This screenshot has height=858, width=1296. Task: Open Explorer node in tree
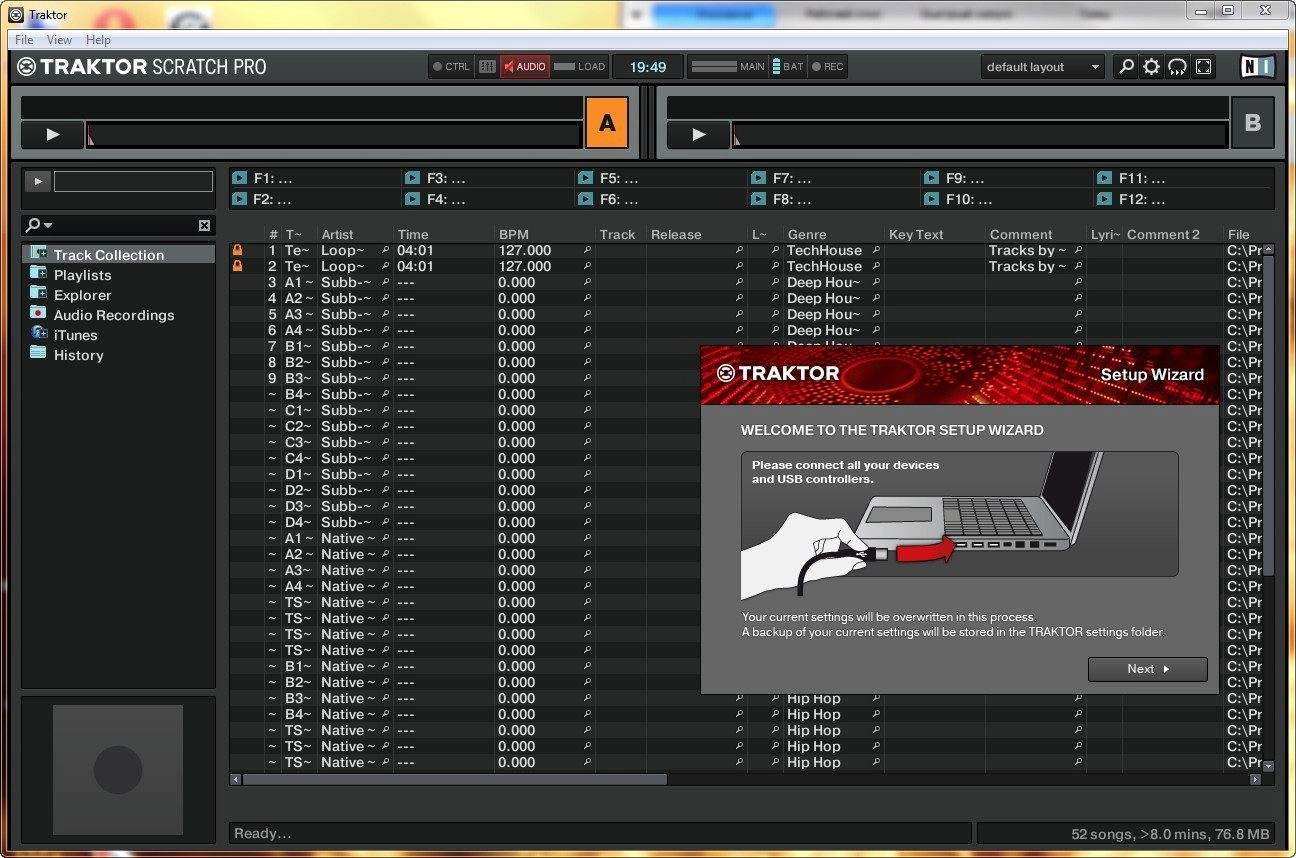click(82, 295)
